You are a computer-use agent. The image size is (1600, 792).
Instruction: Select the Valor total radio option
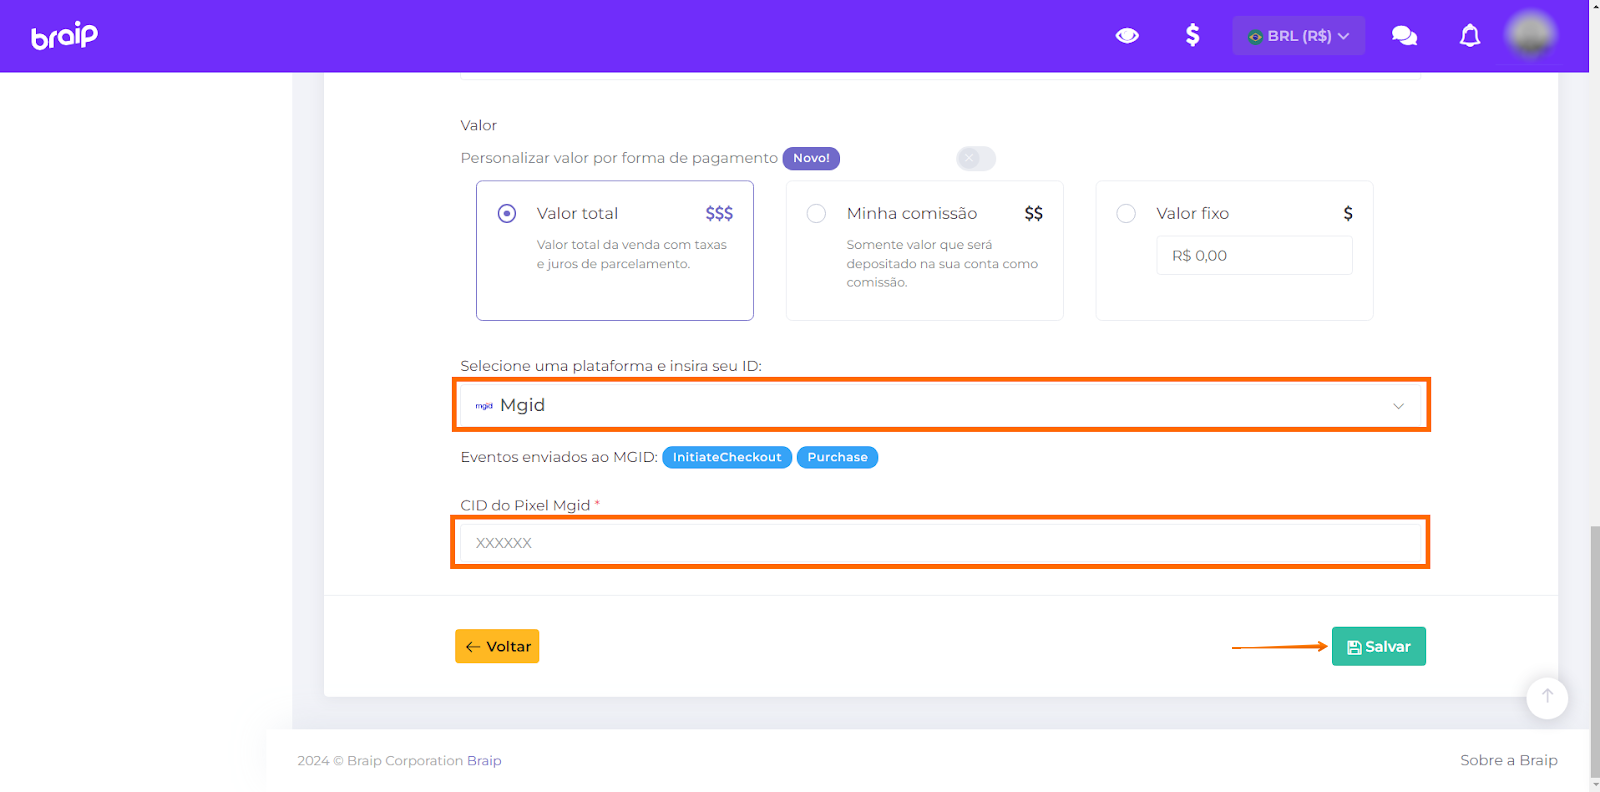[507, 213]
